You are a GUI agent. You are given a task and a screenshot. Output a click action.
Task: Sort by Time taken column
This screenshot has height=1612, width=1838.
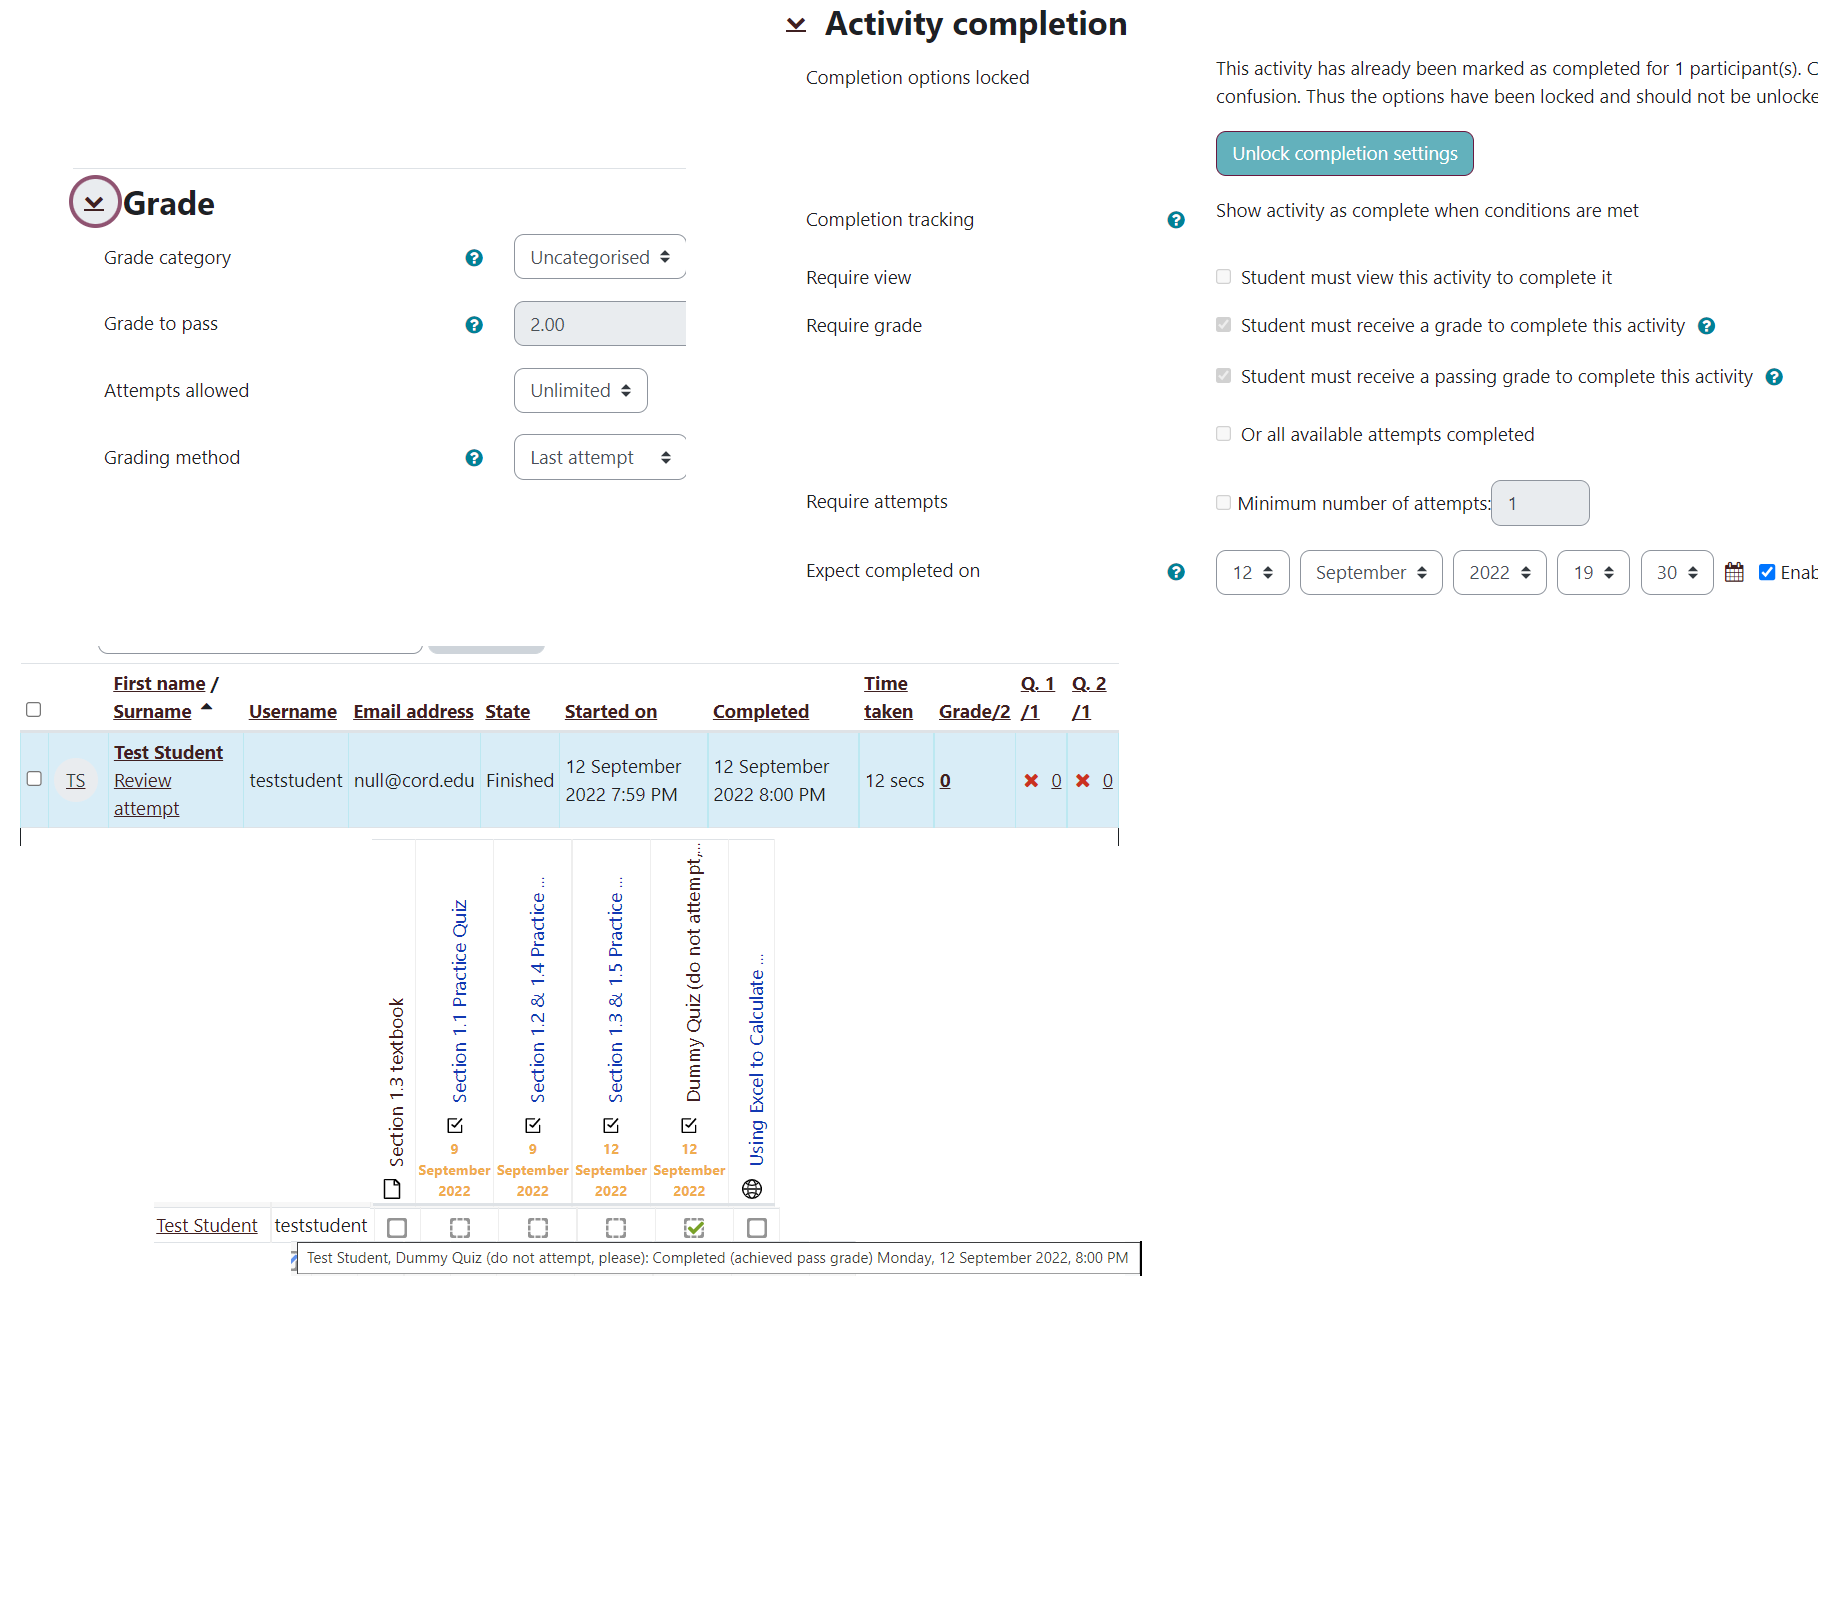[888, 698]
